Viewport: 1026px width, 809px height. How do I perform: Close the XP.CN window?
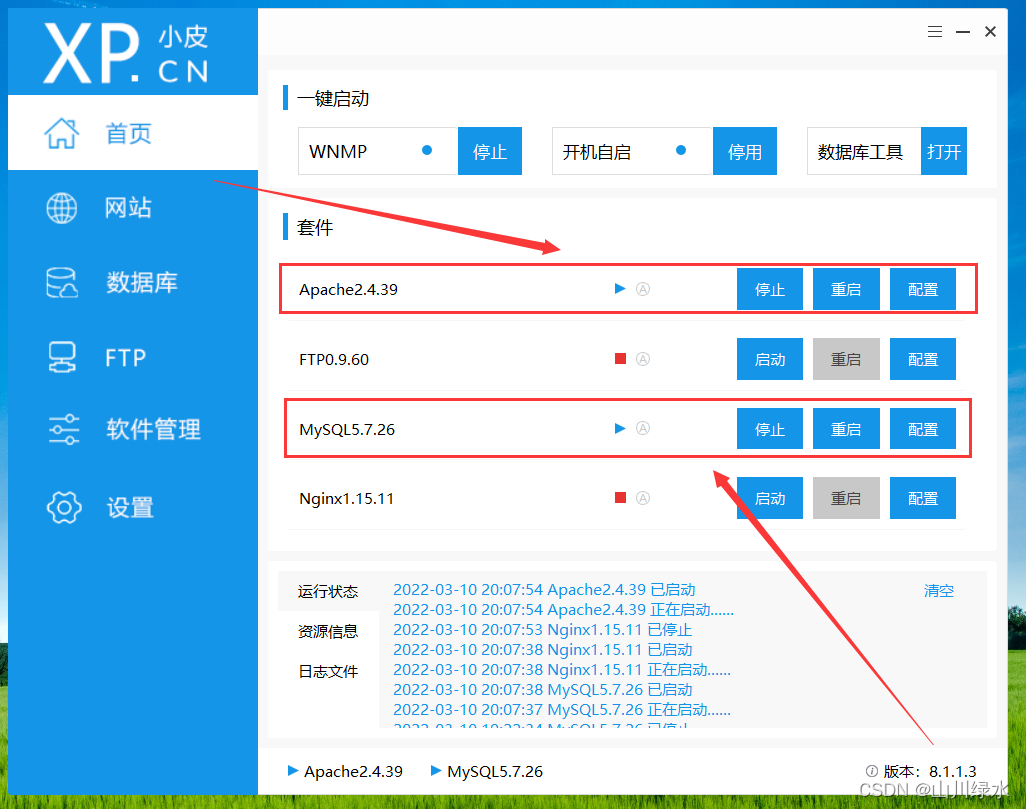click(991, 31)
